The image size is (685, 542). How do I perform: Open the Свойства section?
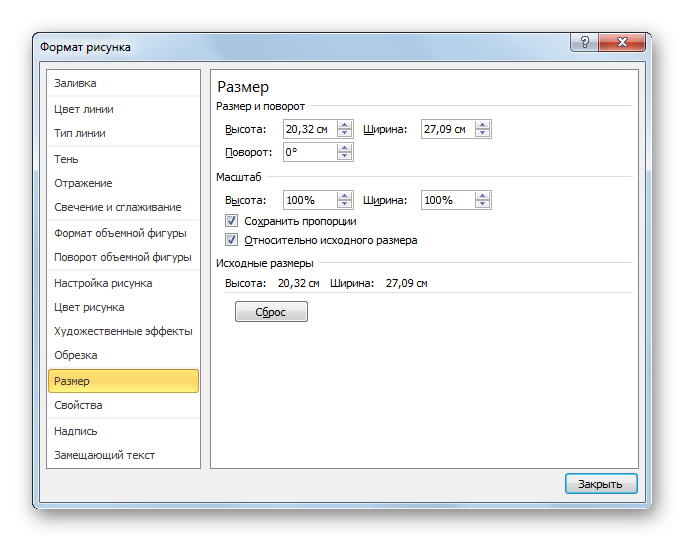coord(123,405)
